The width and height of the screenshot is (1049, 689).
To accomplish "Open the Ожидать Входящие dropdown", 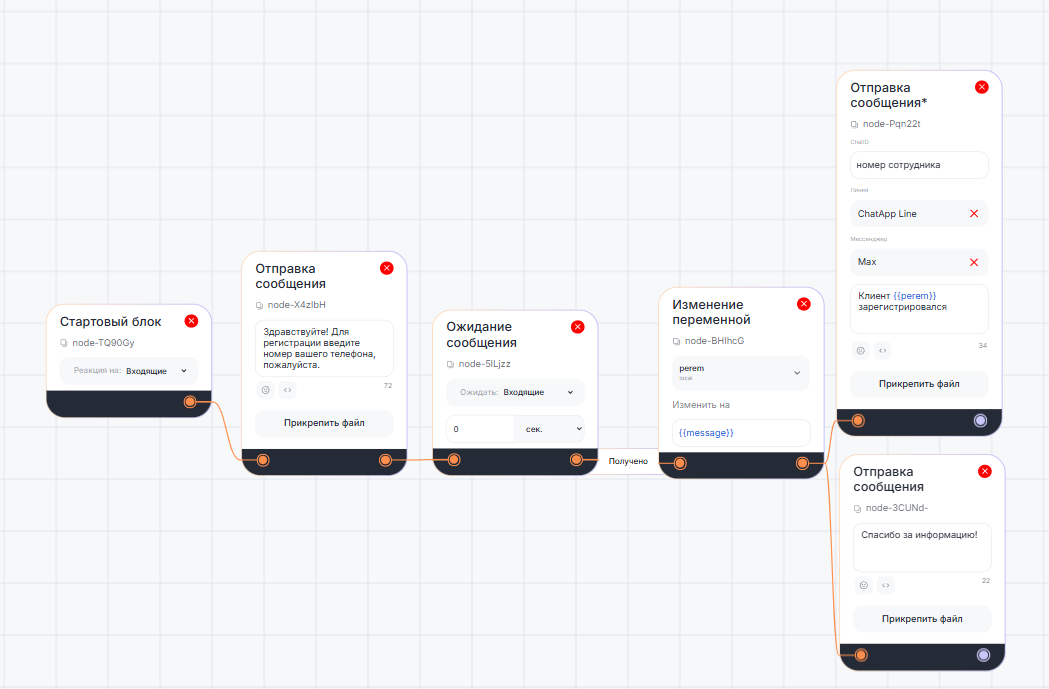I will pos(514,393).
